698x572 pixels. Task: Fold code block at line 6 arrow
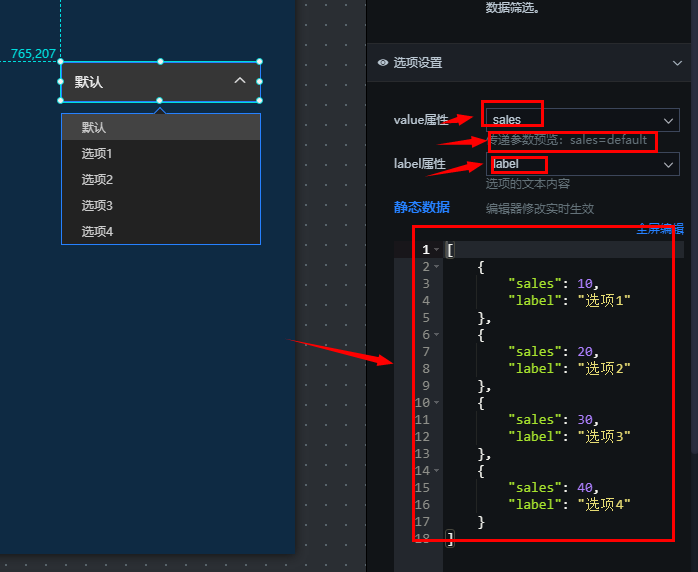436,335
